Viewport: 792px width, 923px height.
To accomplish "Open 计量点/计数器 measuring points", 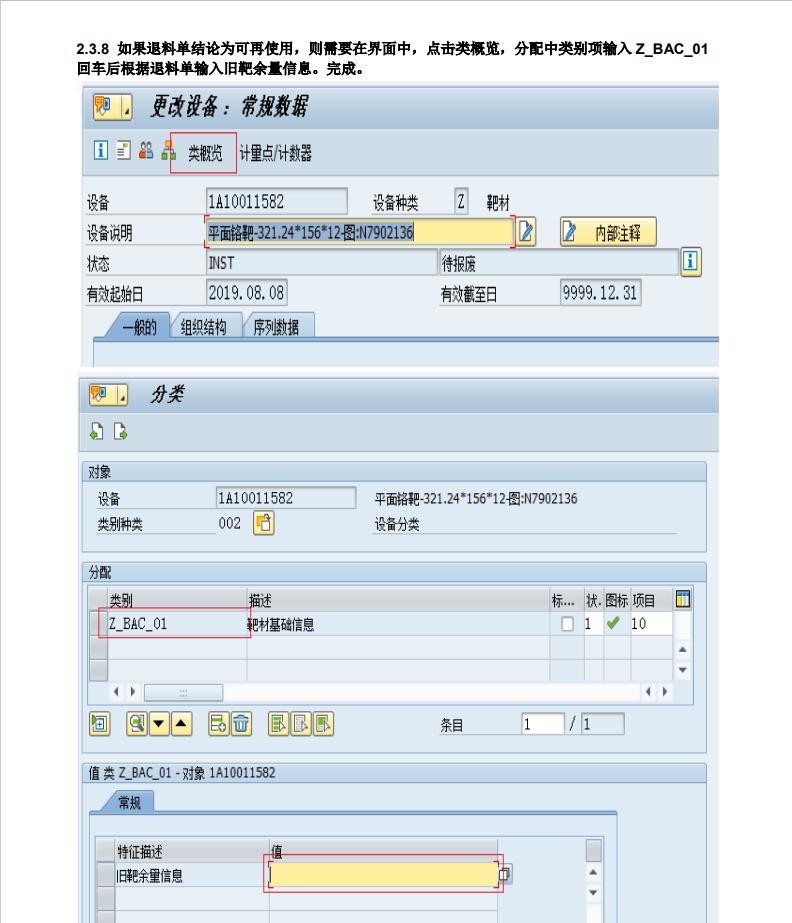I will click(x=275, y=153).
